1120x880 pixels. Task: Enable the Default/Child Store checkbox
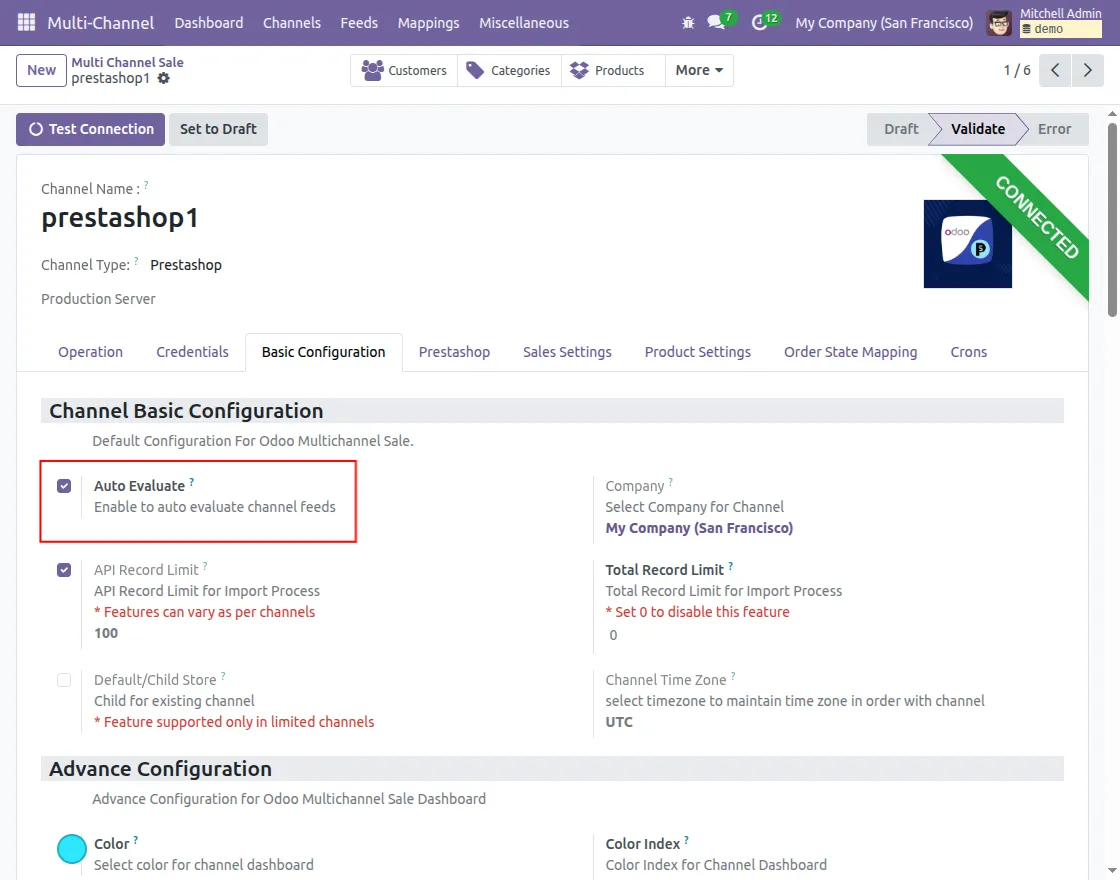click(64, 680)
